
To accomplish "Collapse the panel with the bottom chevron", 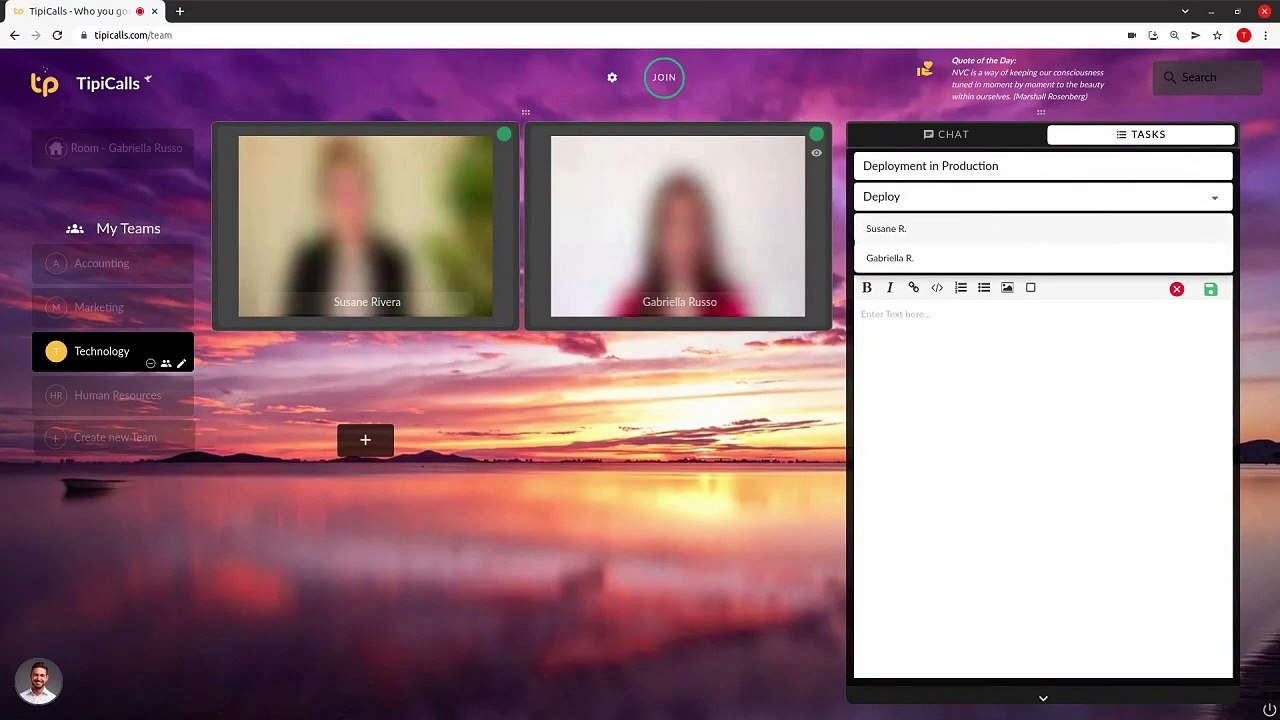I will click(1043, 698).
